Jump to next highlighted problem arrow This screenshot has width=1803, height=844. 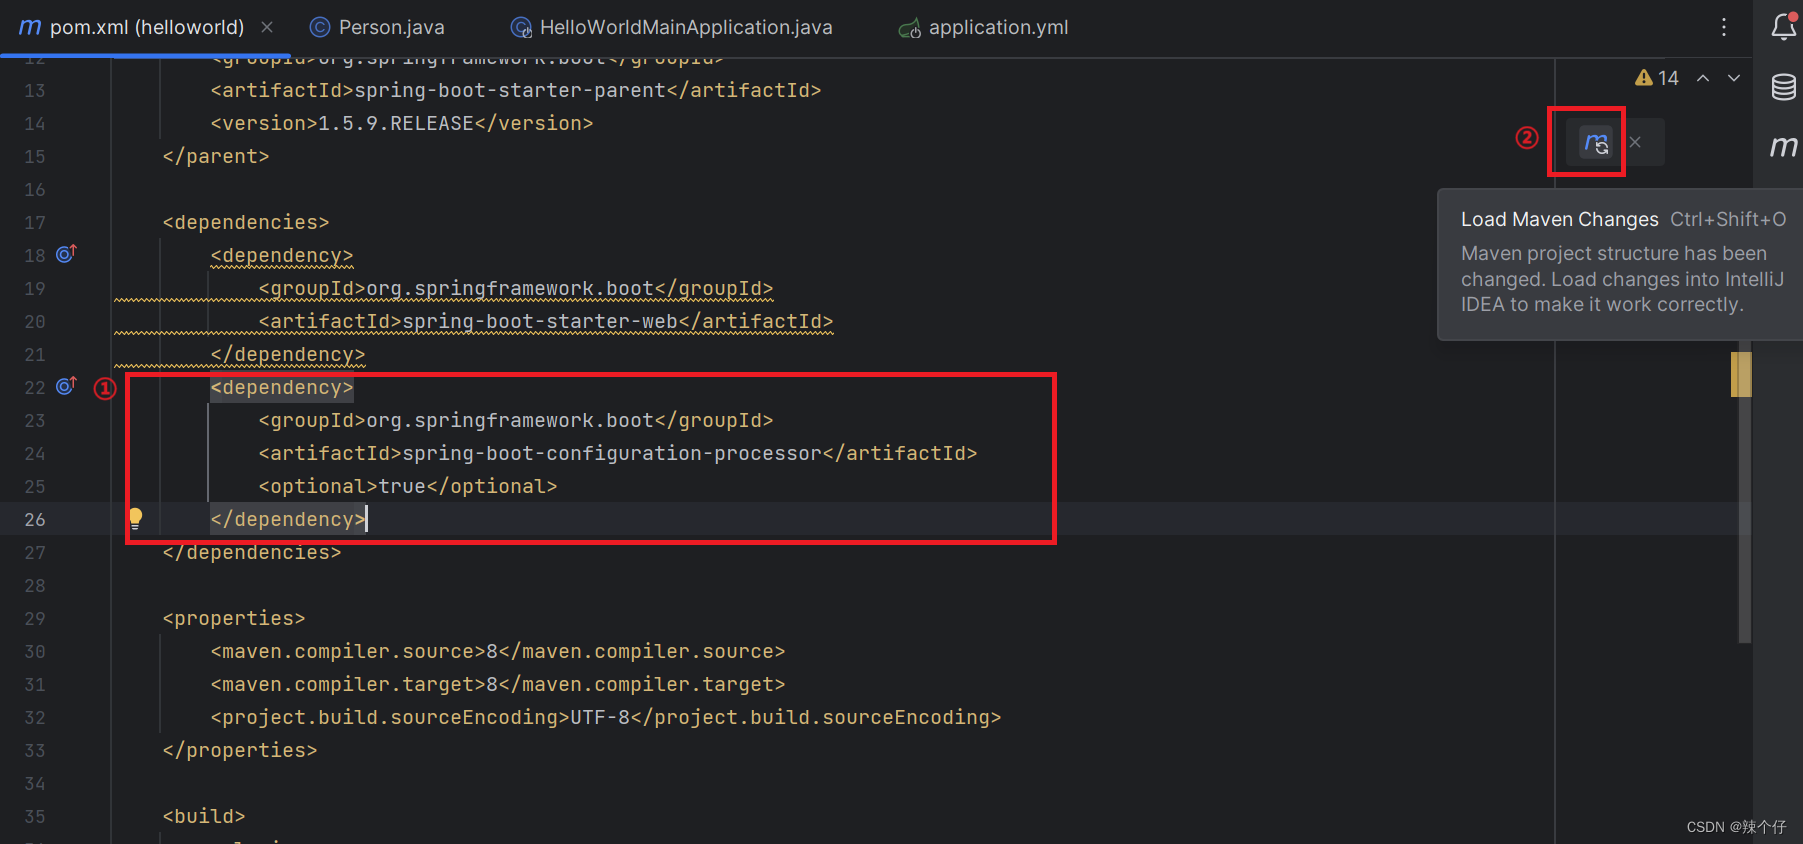(x=1734, y=78)
